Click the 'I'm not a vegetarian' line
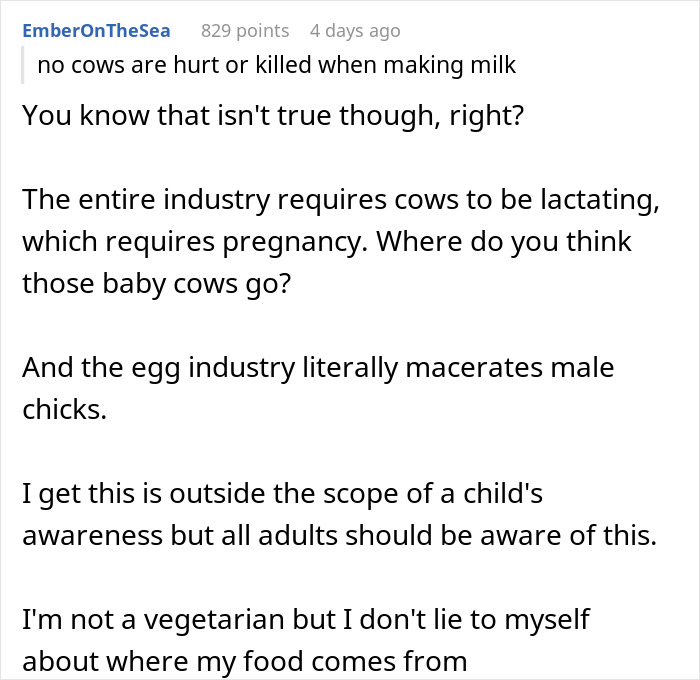Viewport: 700px width, 680px height. [x=305, y=620]
